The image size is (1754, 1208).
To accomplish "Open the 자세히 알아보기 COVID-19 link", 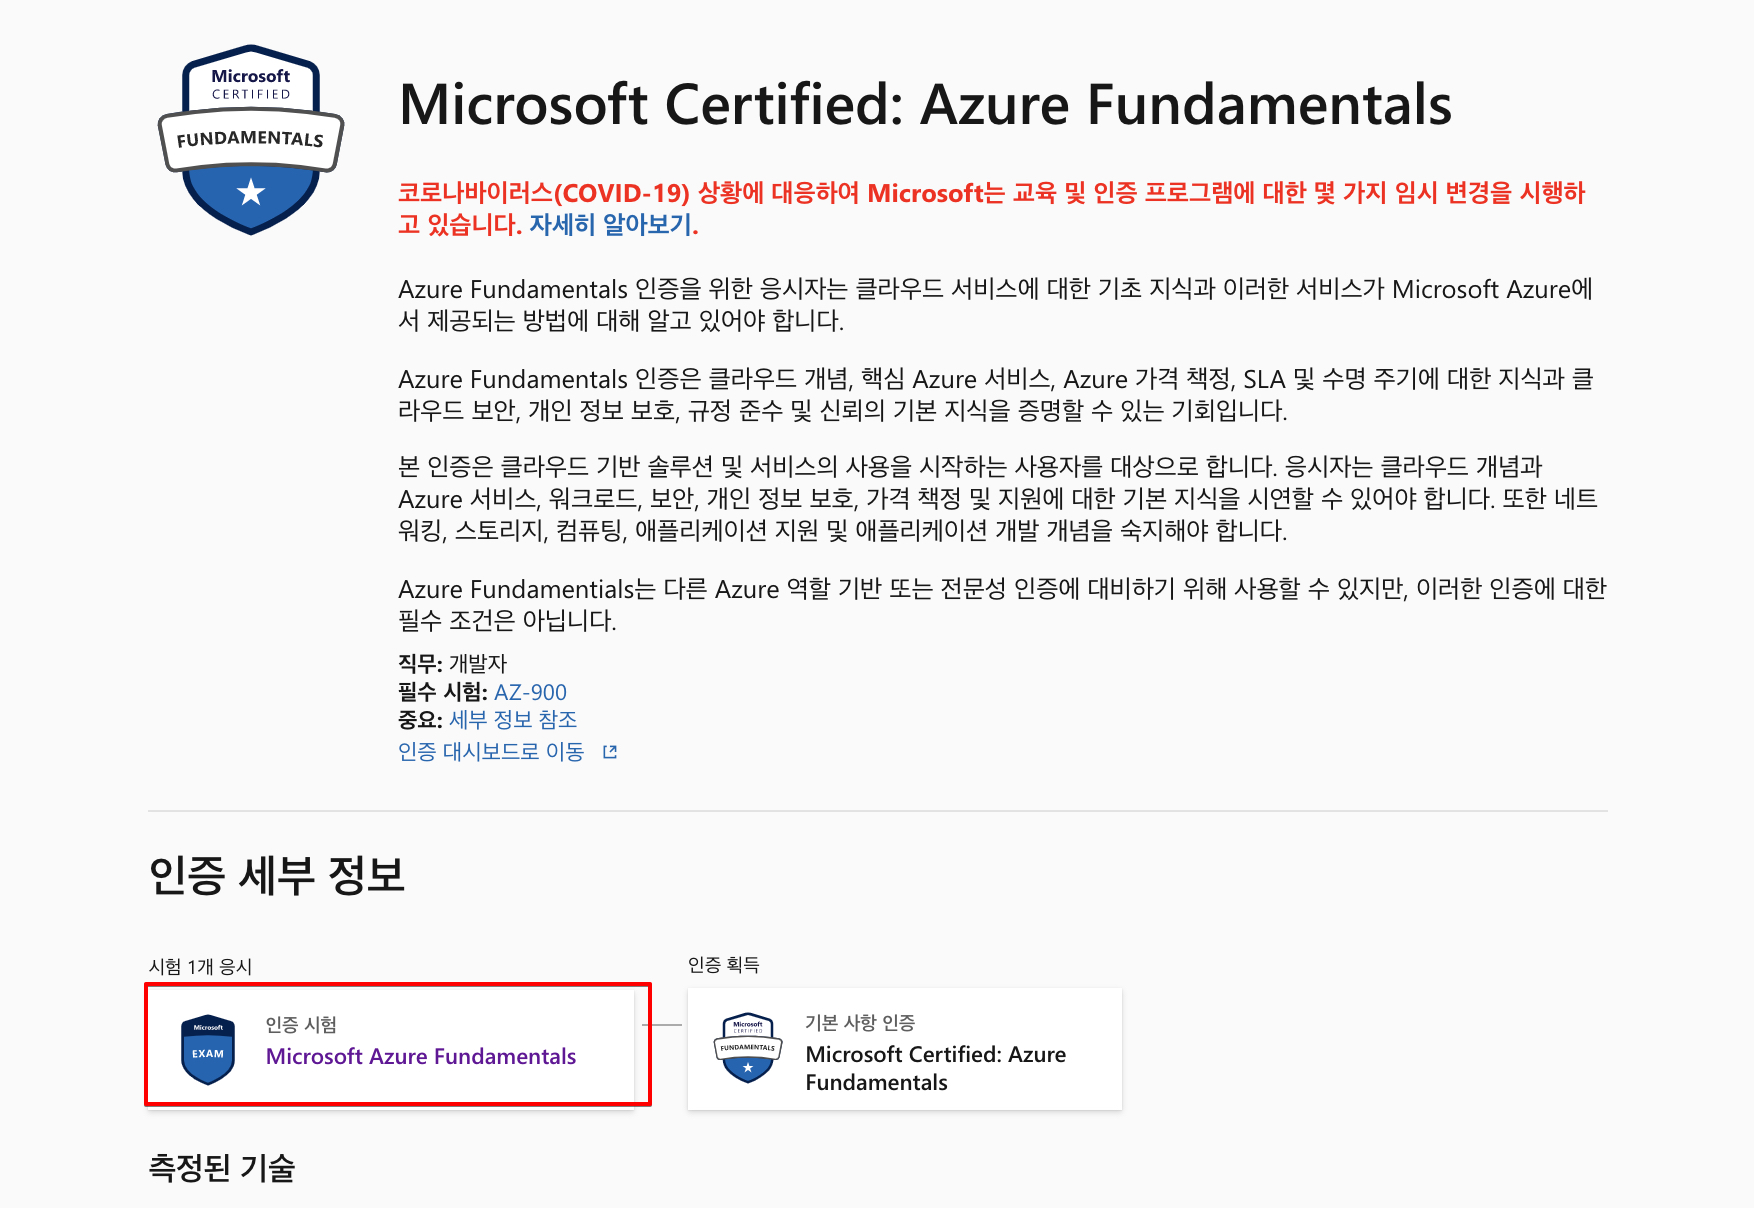I will [610, 225].
